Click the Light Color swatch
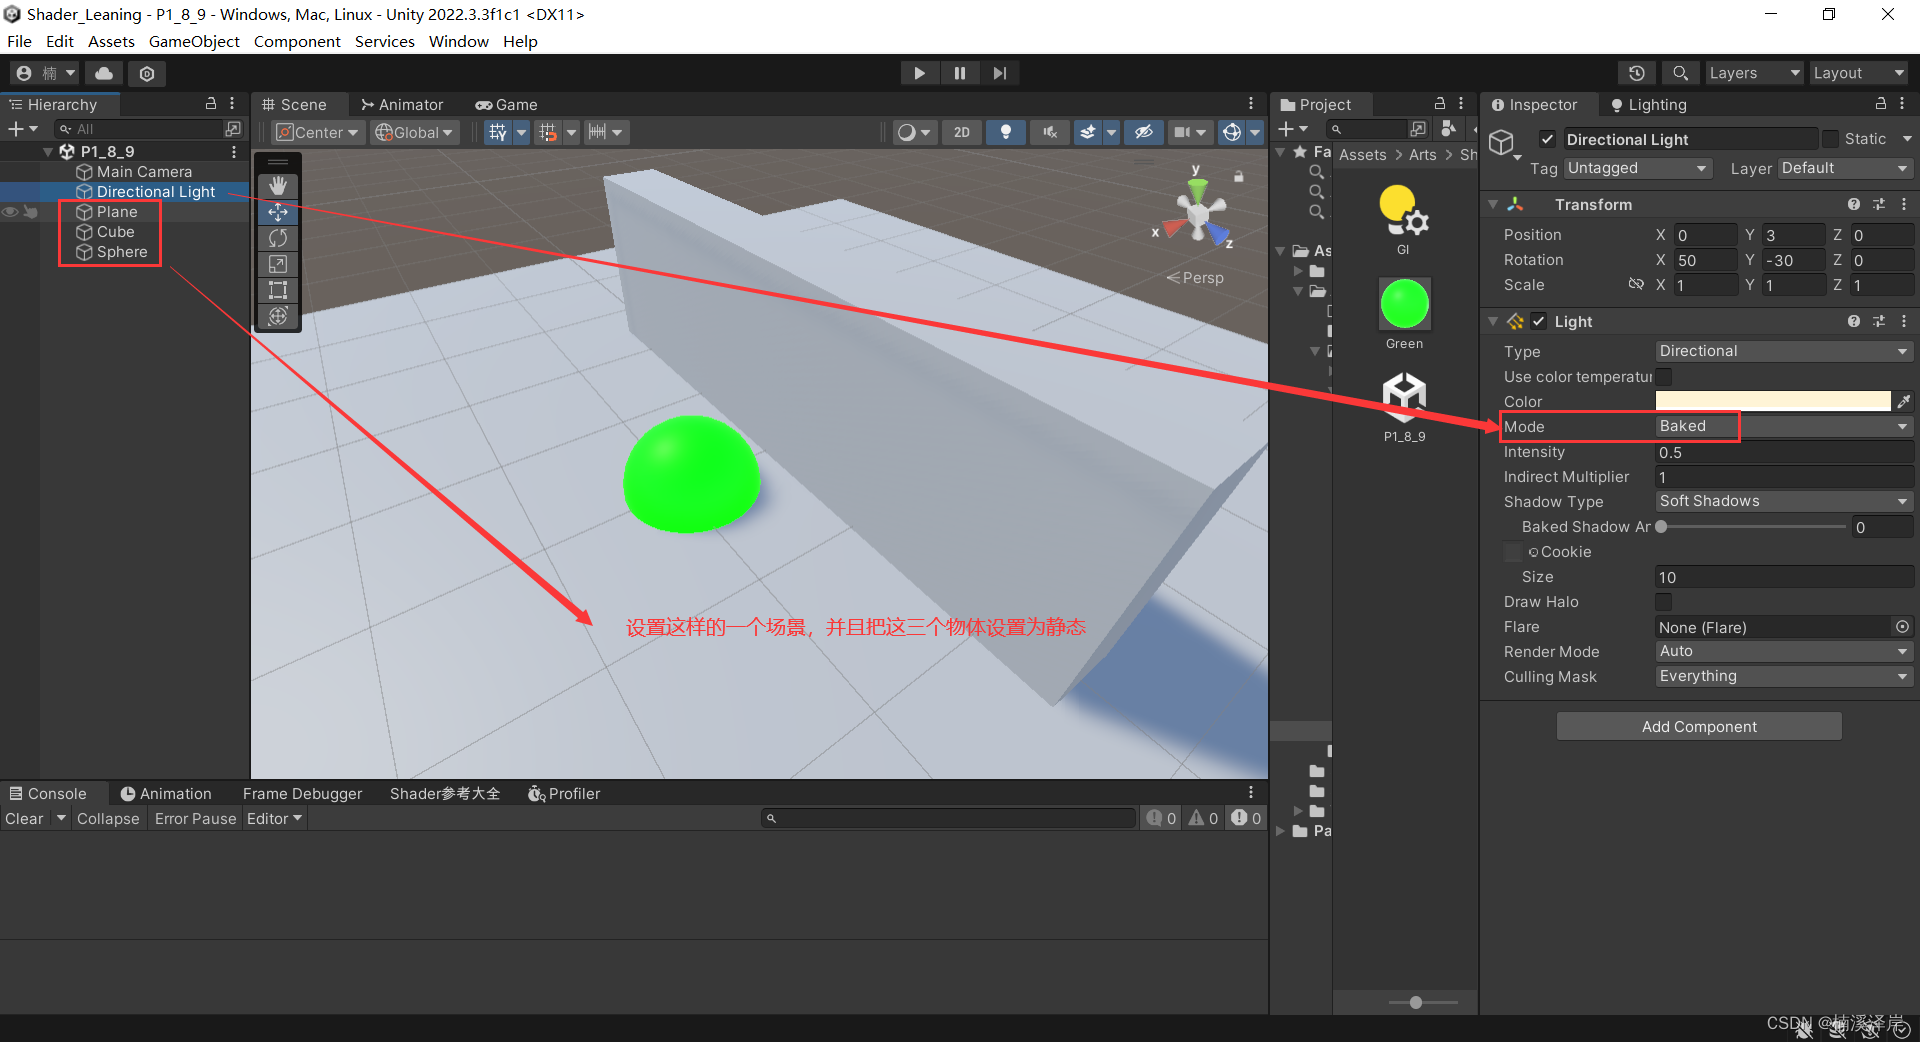1920x1042 pixels. pyautogui.click(x=1773, y=401)
